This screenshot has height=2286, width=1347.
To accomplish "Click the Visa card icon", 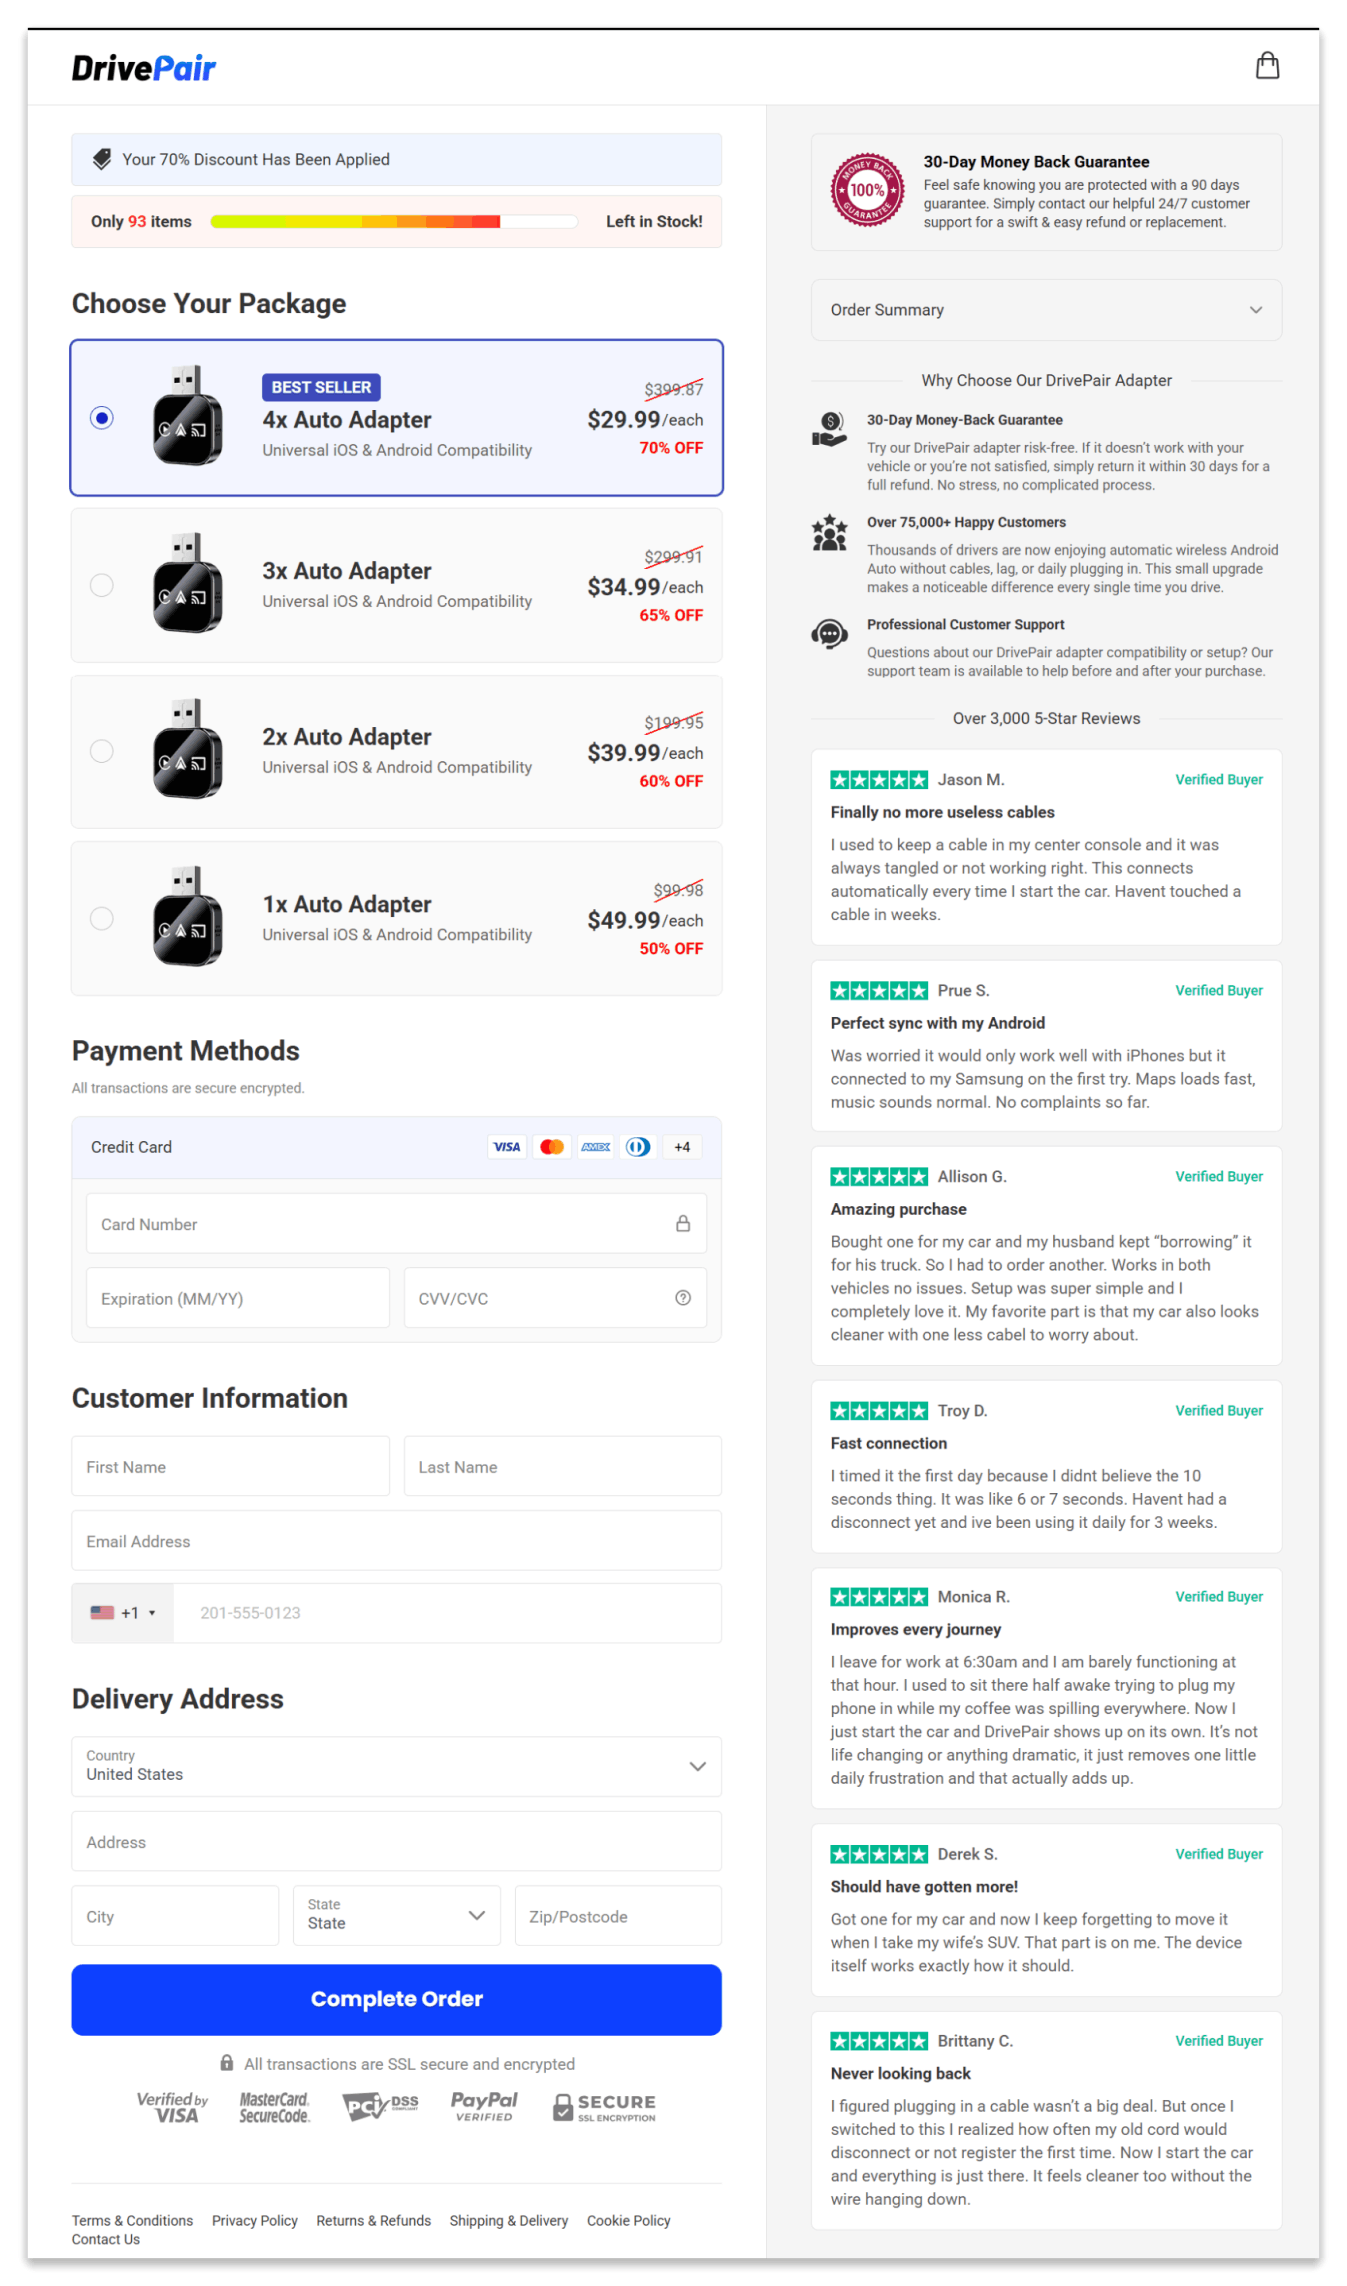I will pyautogui.click(x=507, y=1147).
